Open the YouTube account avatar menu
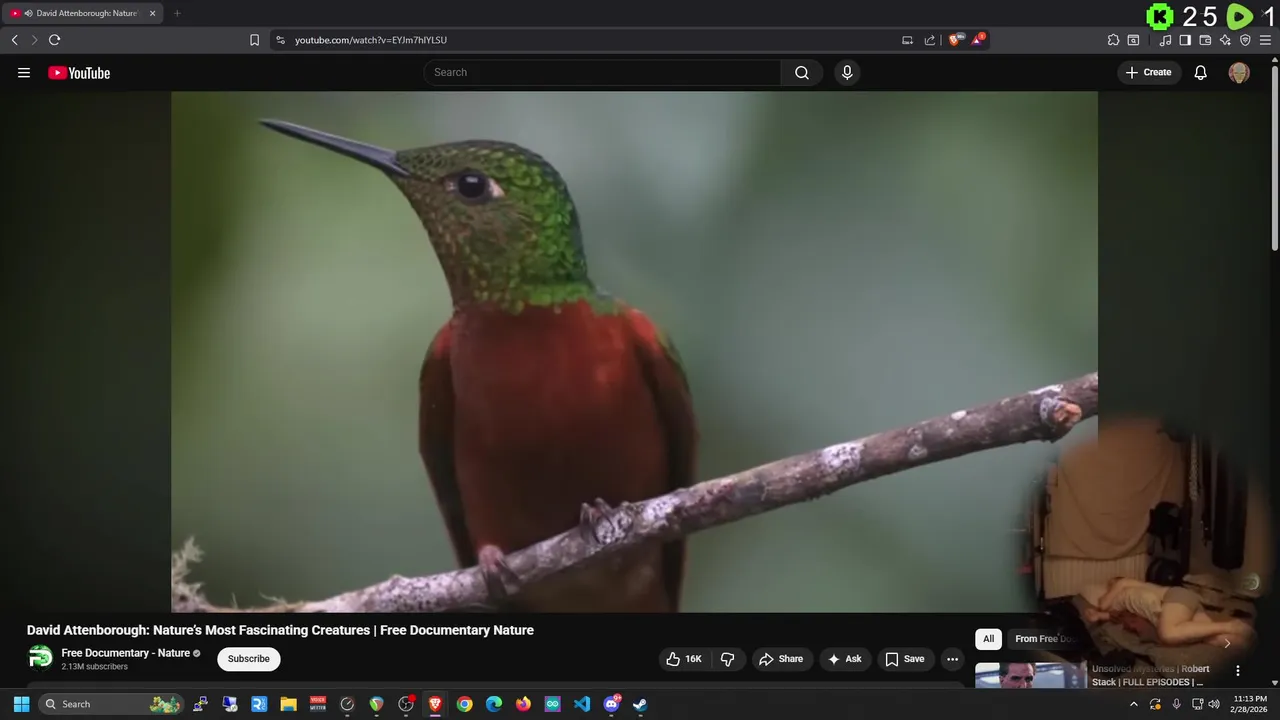 [x=1239, y=72]
